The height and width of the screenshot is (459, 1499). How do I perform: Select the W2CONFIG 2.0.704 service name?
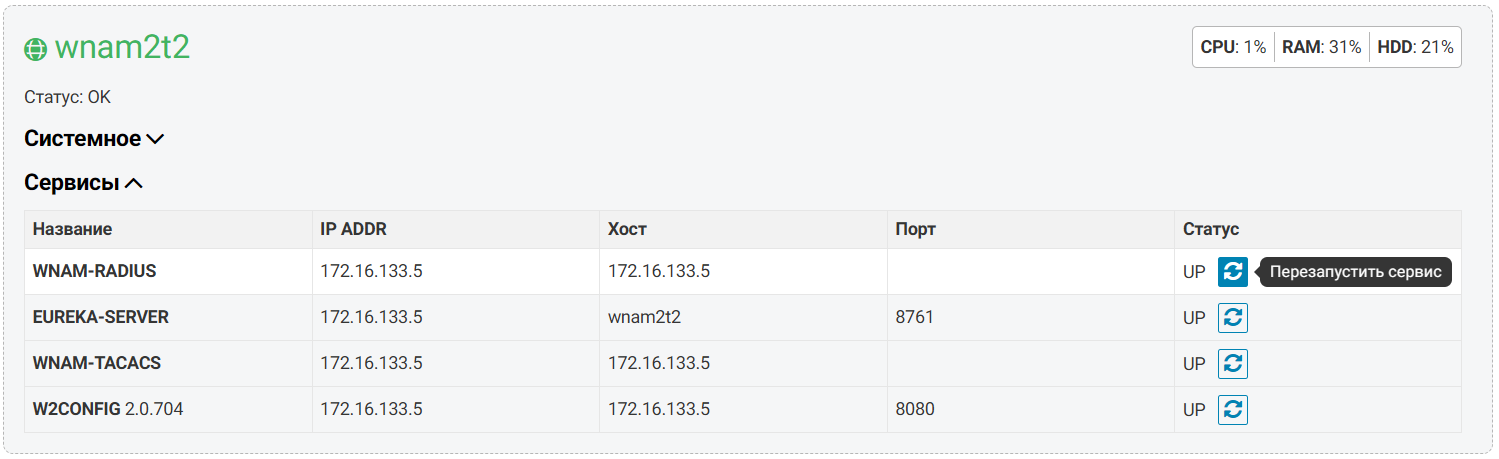(107, 409)
